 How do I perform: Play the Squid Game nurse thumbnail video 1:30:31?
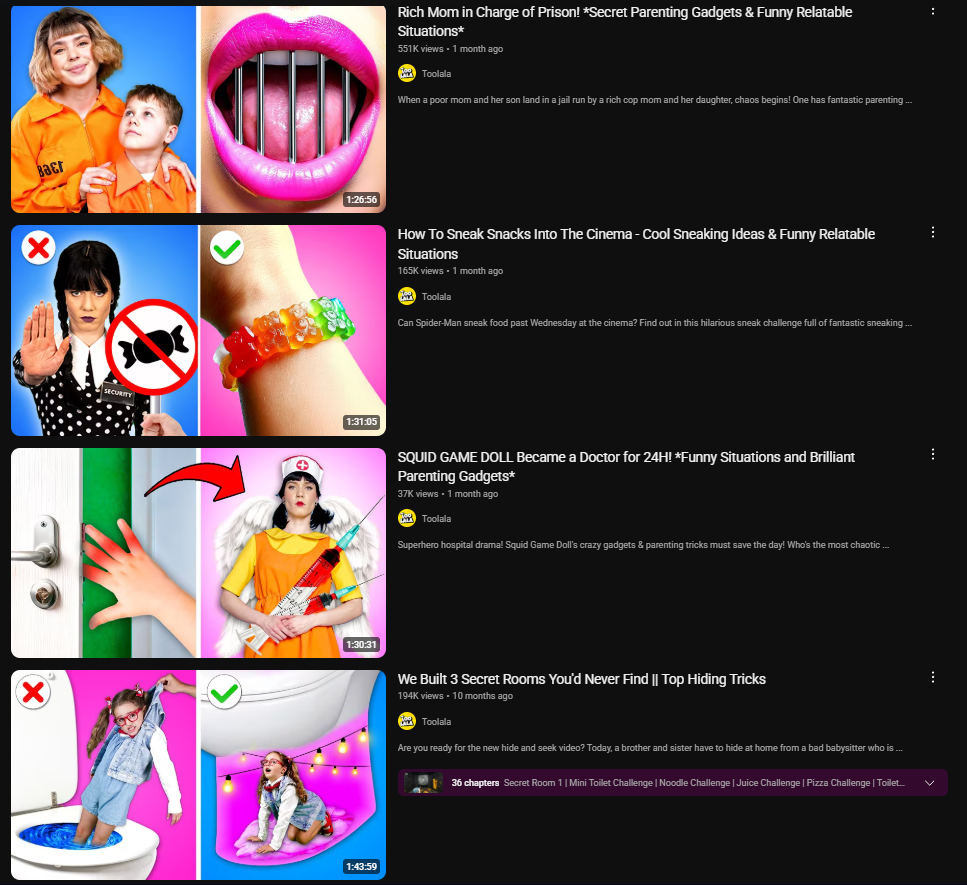tap(198, 553)
